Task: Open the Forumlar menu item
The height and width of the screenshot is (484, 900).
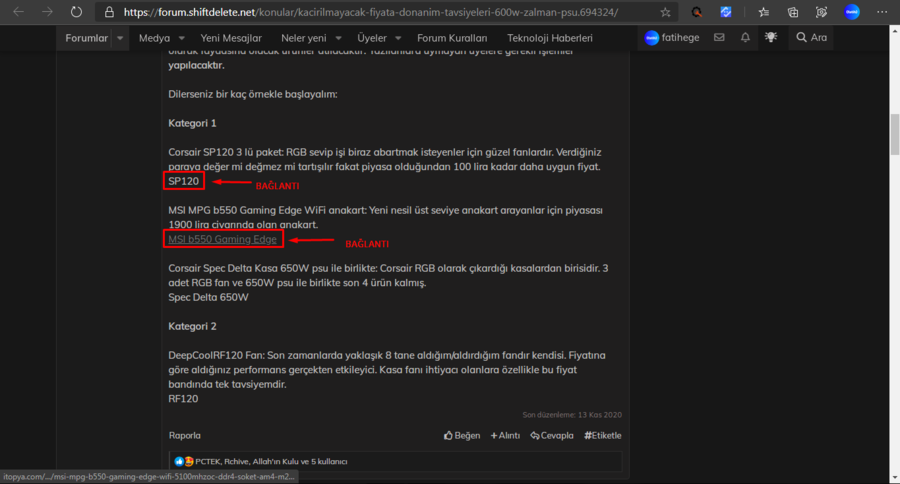Action: point(87,38)
